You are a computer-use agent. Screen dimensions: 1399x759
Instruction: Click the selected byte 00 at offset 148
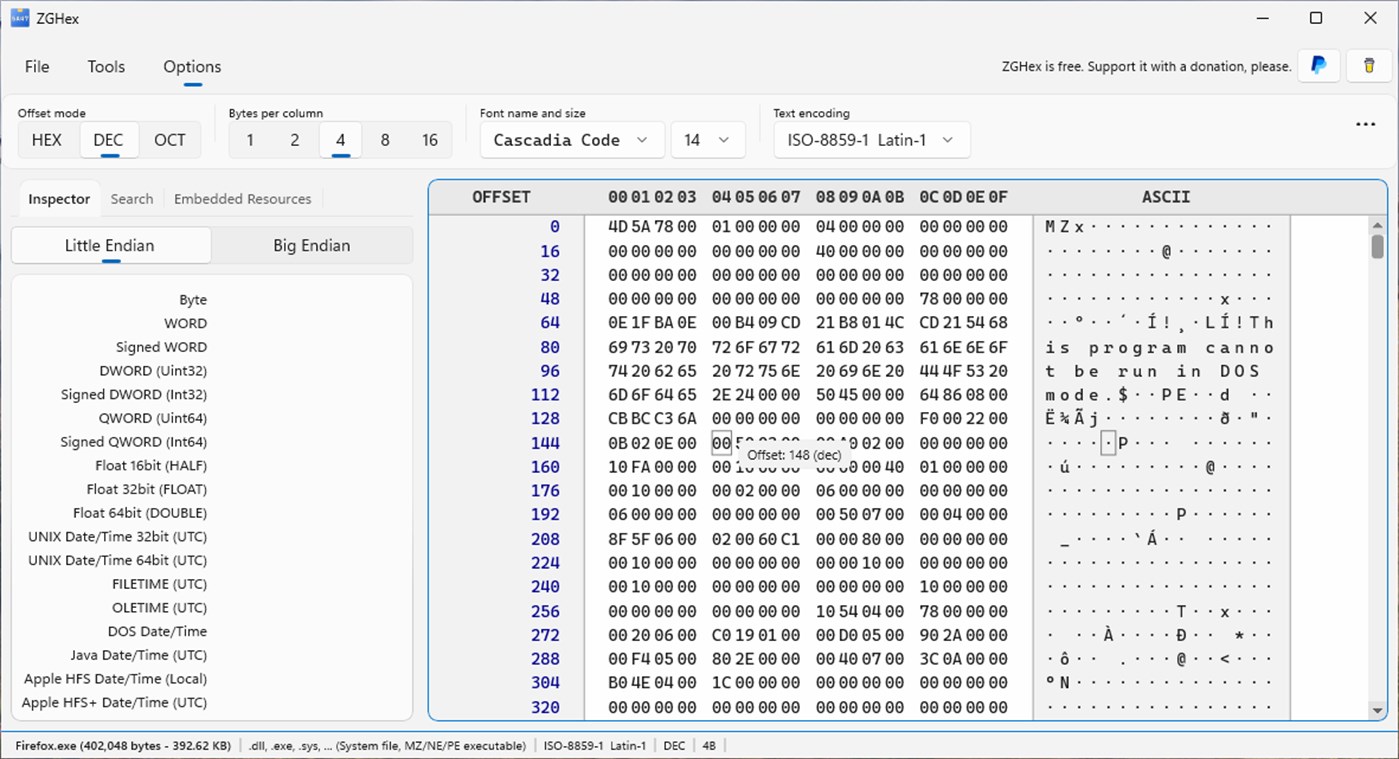click(x=722, y=443)
